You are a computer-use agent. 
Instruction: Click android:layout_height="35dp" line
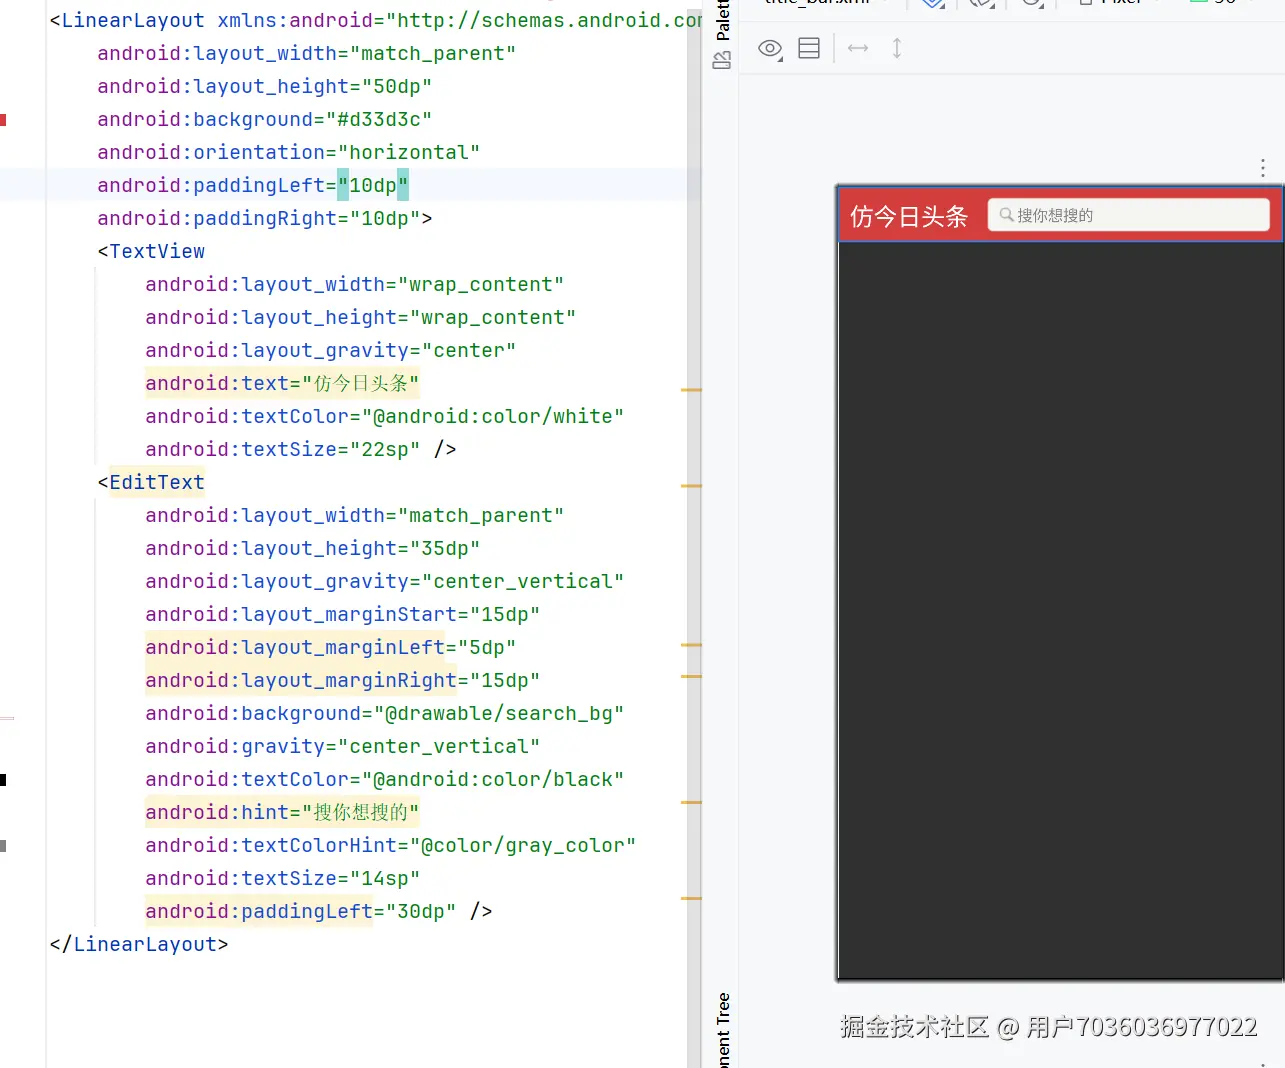tap(312, 548)
